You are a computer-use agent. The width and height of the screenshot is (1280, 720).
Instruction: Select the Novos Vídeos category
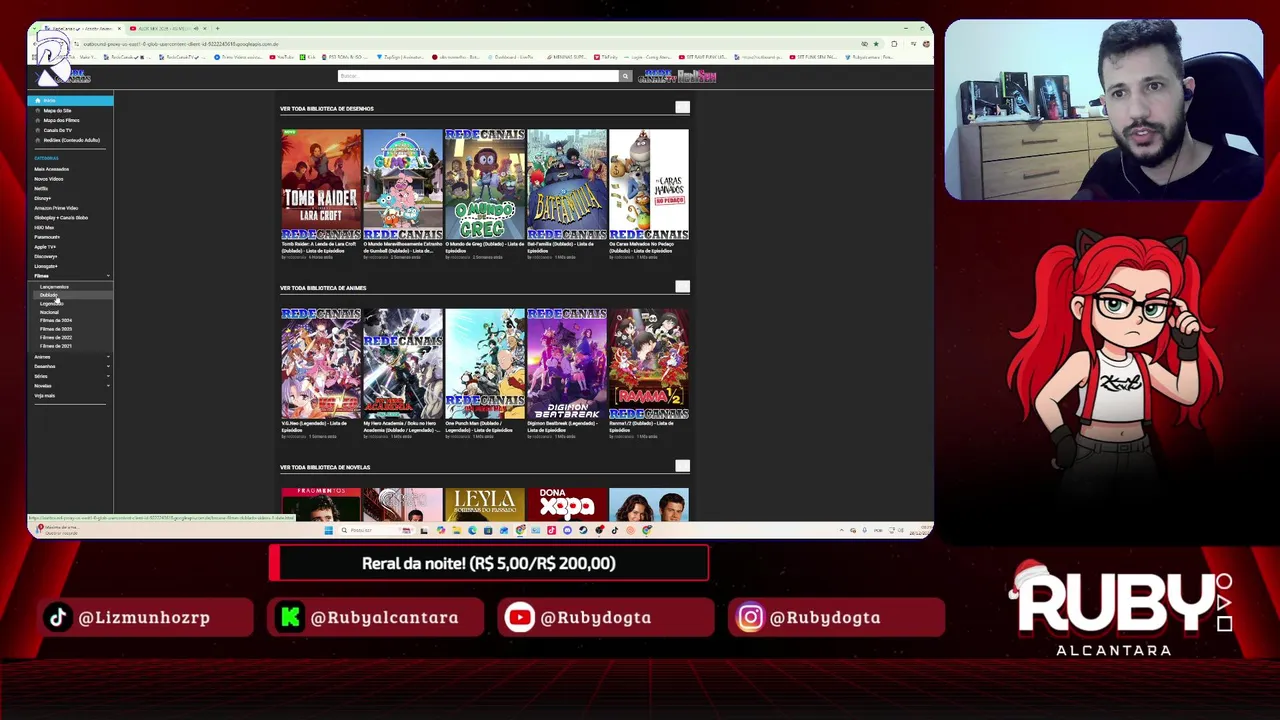(x=48, y=179)
